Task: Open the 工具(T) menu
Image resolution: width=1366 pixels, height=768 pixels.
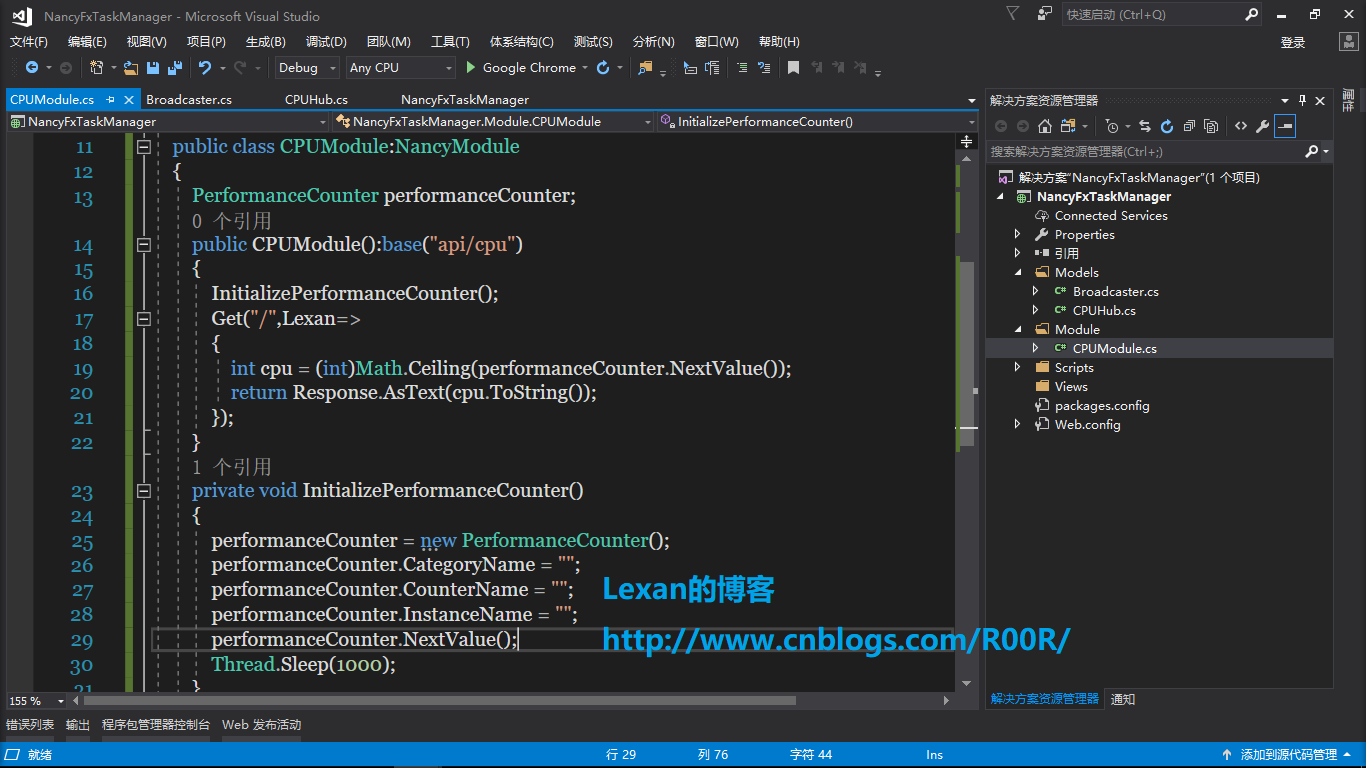Action: pyautogui.click(x=450, y=42)
